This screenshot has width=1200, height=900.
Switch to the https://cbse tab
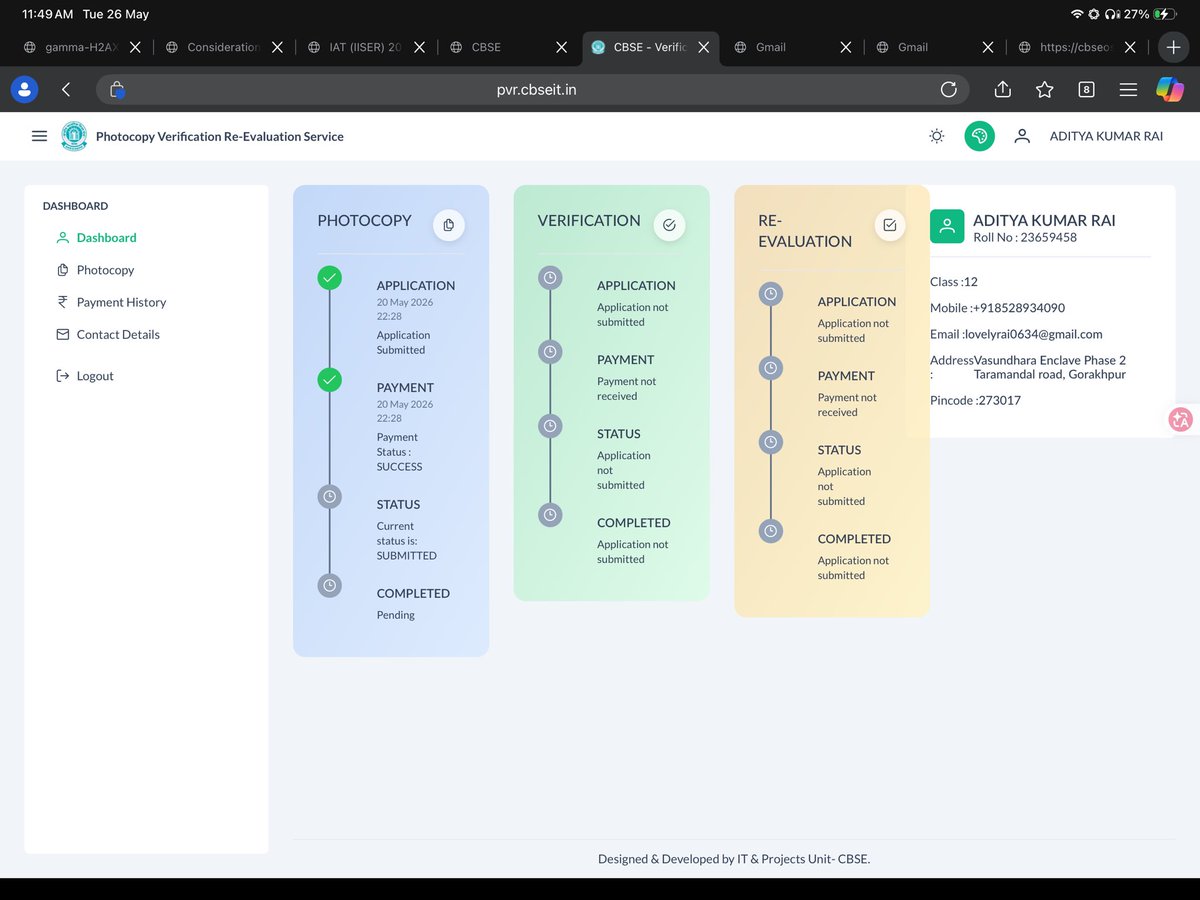tap(1068, 47)
